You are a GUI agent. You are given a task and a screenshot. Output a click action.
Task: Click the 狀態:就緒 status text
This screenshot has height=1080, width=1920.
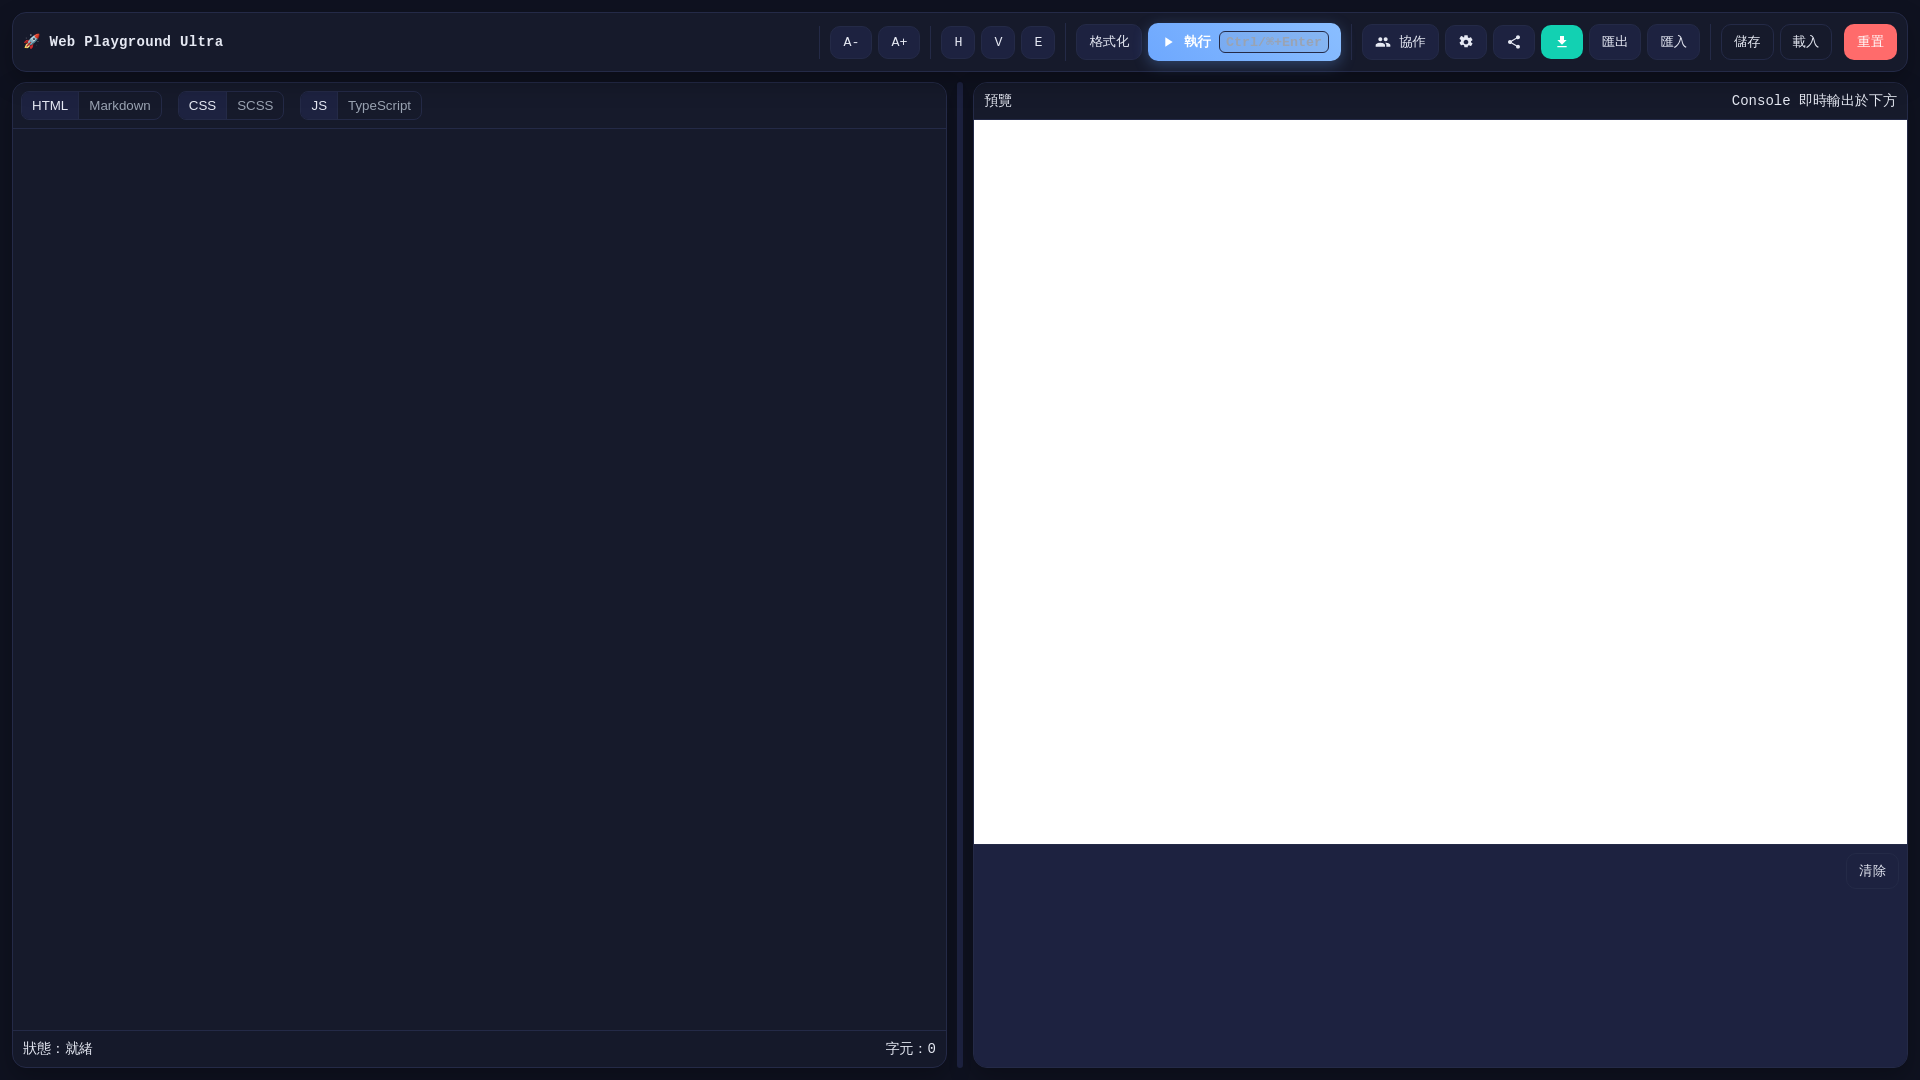(58, 1049)
